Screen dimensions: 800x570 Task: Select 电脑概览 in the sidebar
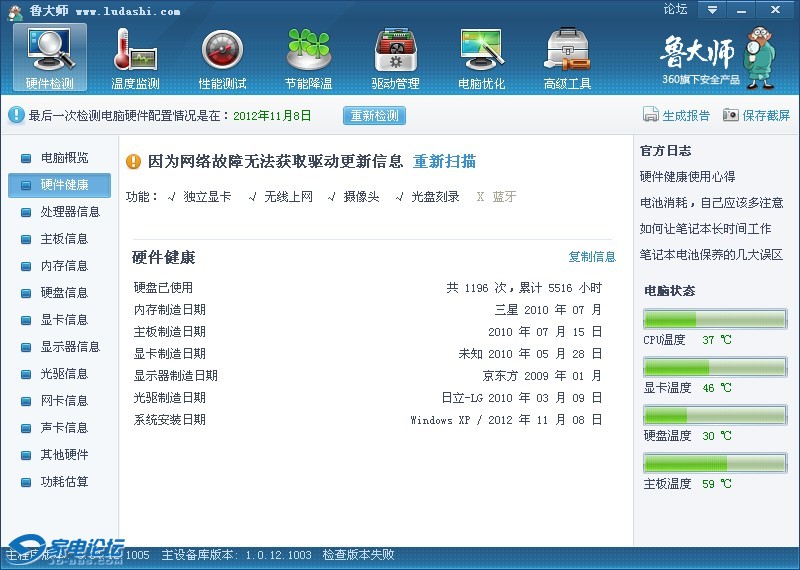[64, 158]
